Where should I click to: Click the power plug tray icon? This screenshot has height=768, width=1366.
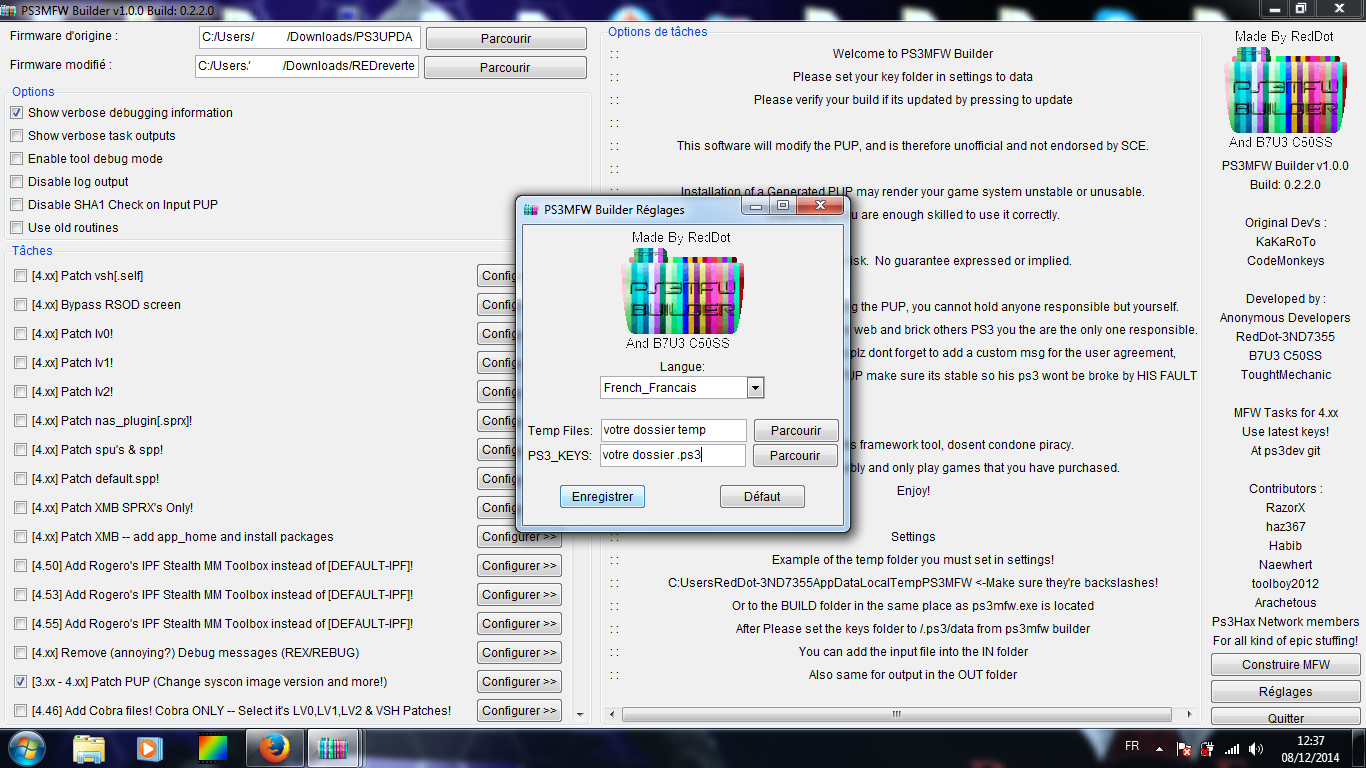pos(1208,748)
